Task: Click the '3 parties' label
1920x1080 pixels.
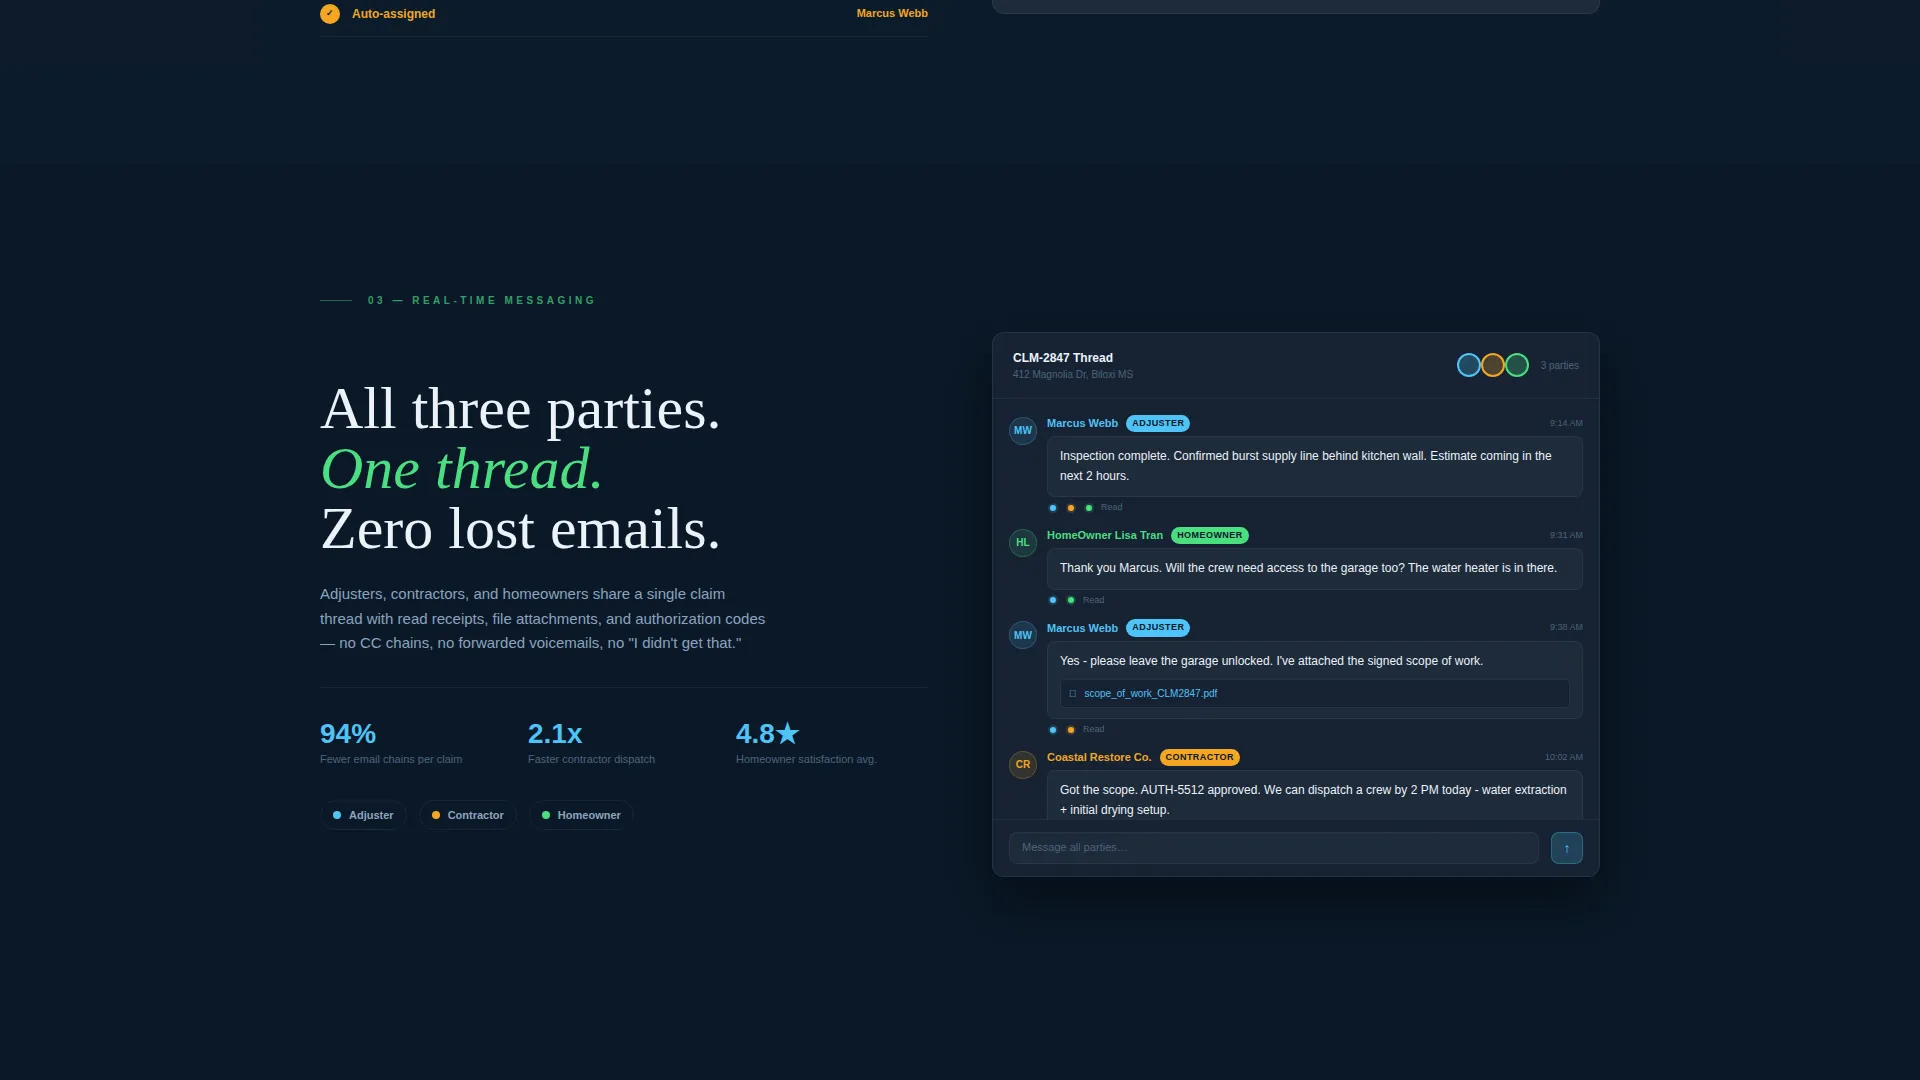Action: [x=1559, y=366]
